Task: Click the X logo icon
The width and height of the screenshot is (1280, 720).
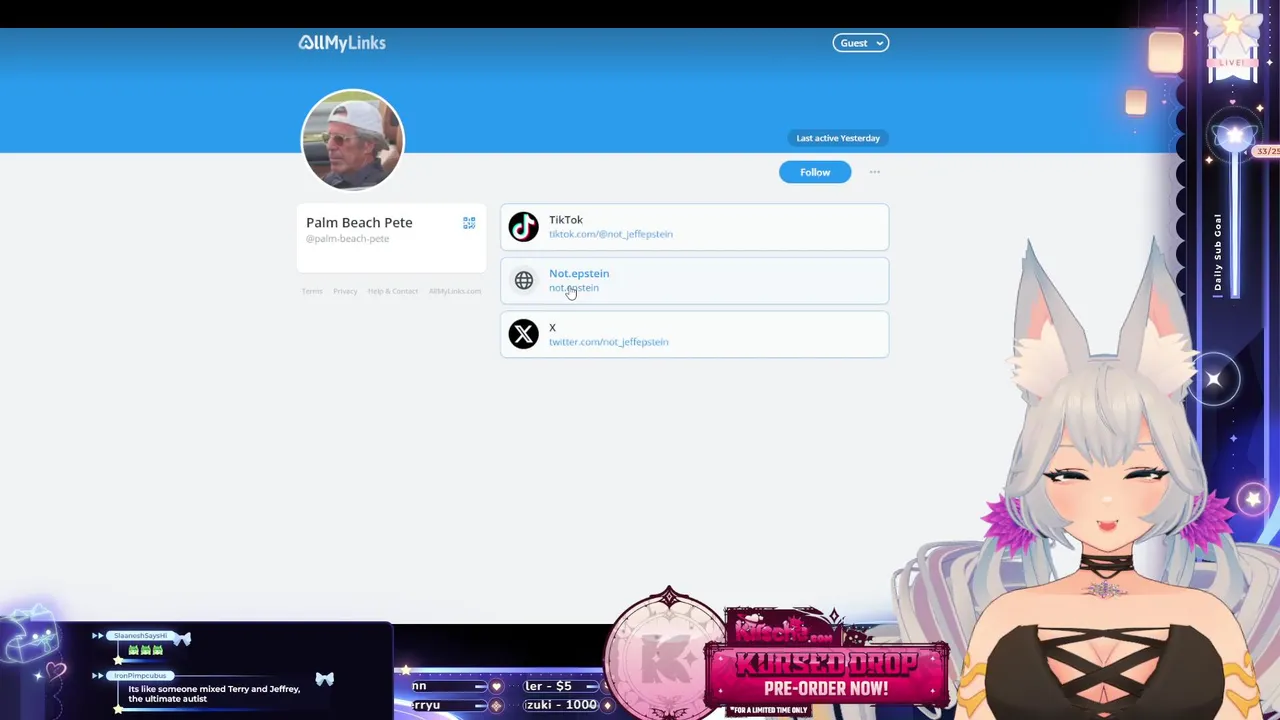Action: [x=523, y=334]
